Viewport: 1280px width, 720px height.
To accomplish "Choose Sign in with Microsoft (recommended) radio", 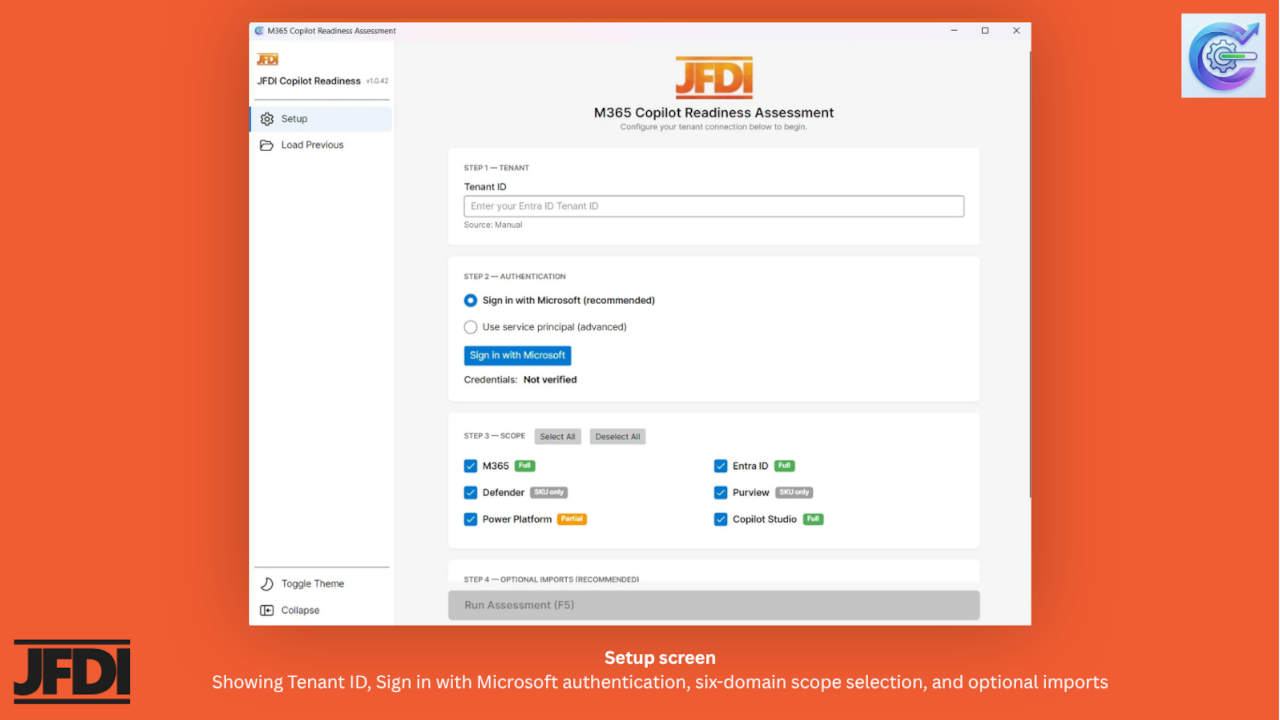I will (470, 300).
